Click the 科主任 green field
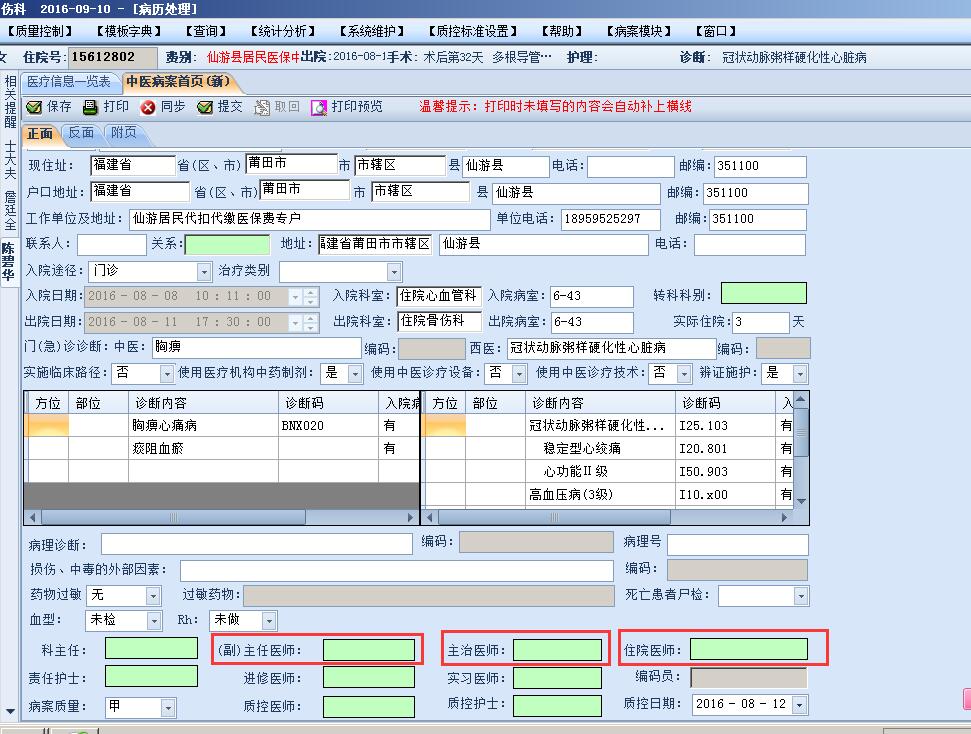 pos(151,649)
